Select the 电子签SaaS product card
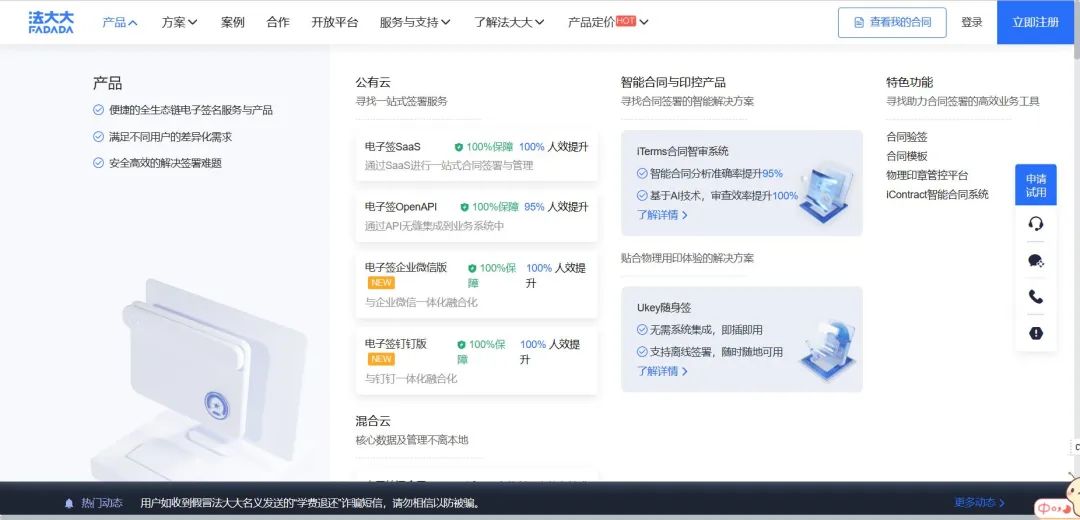1080x520 pixels. tap(476, 155)
